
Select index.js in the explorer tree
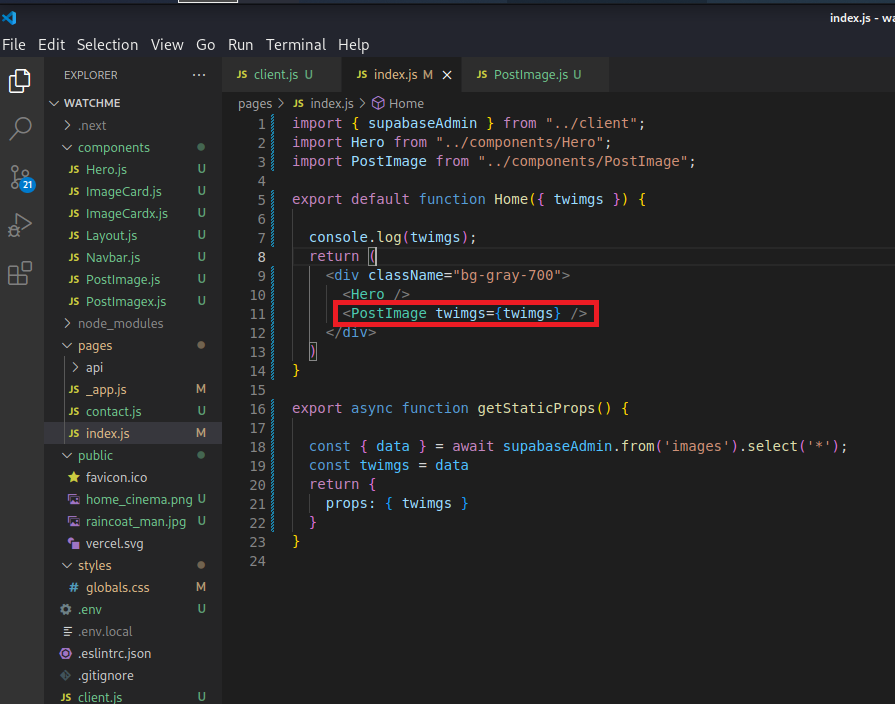coord(133,433)
